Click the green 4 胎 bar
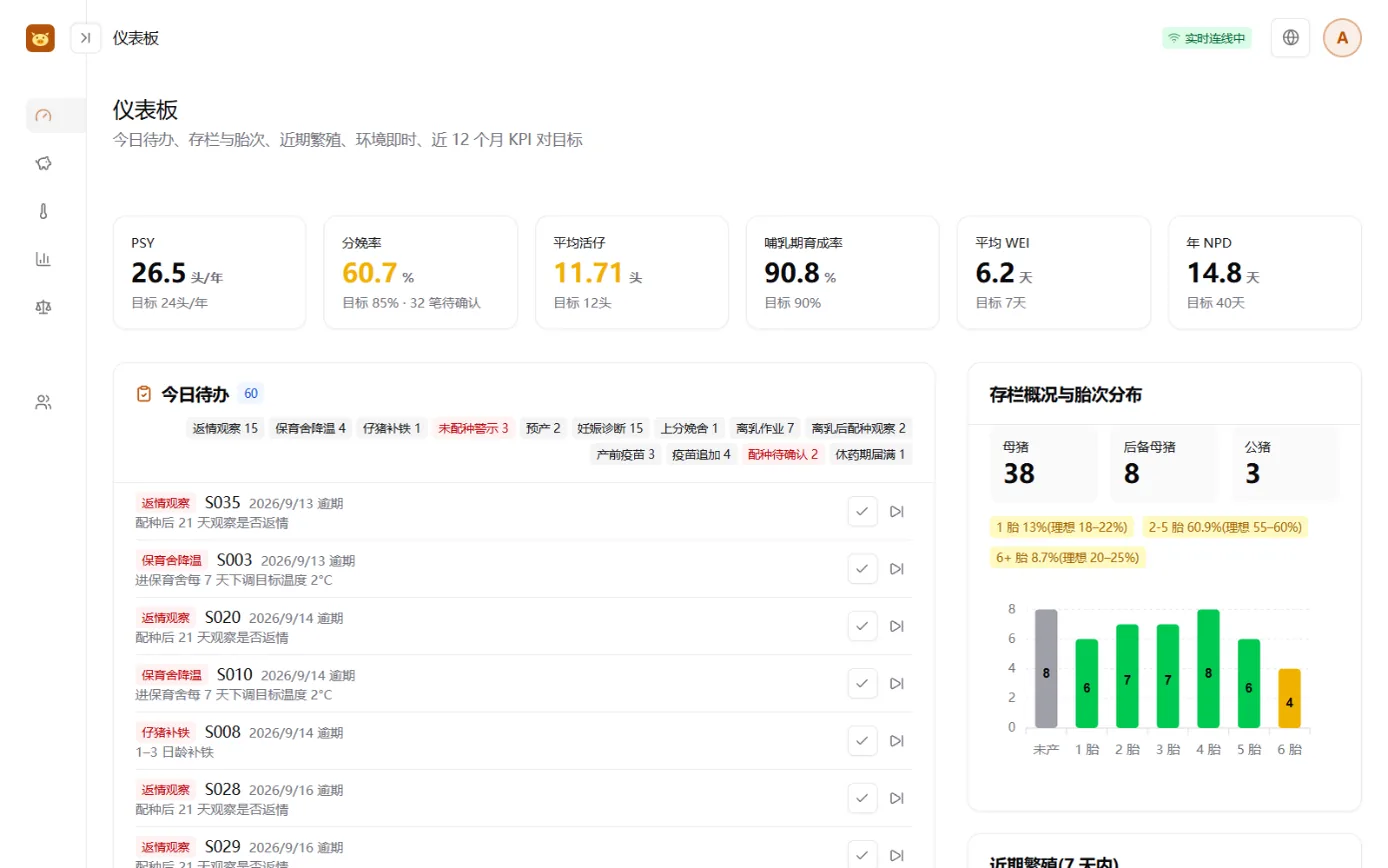Image resolution: width=1388 pixels, height=868 pixels. [1208, 669]
